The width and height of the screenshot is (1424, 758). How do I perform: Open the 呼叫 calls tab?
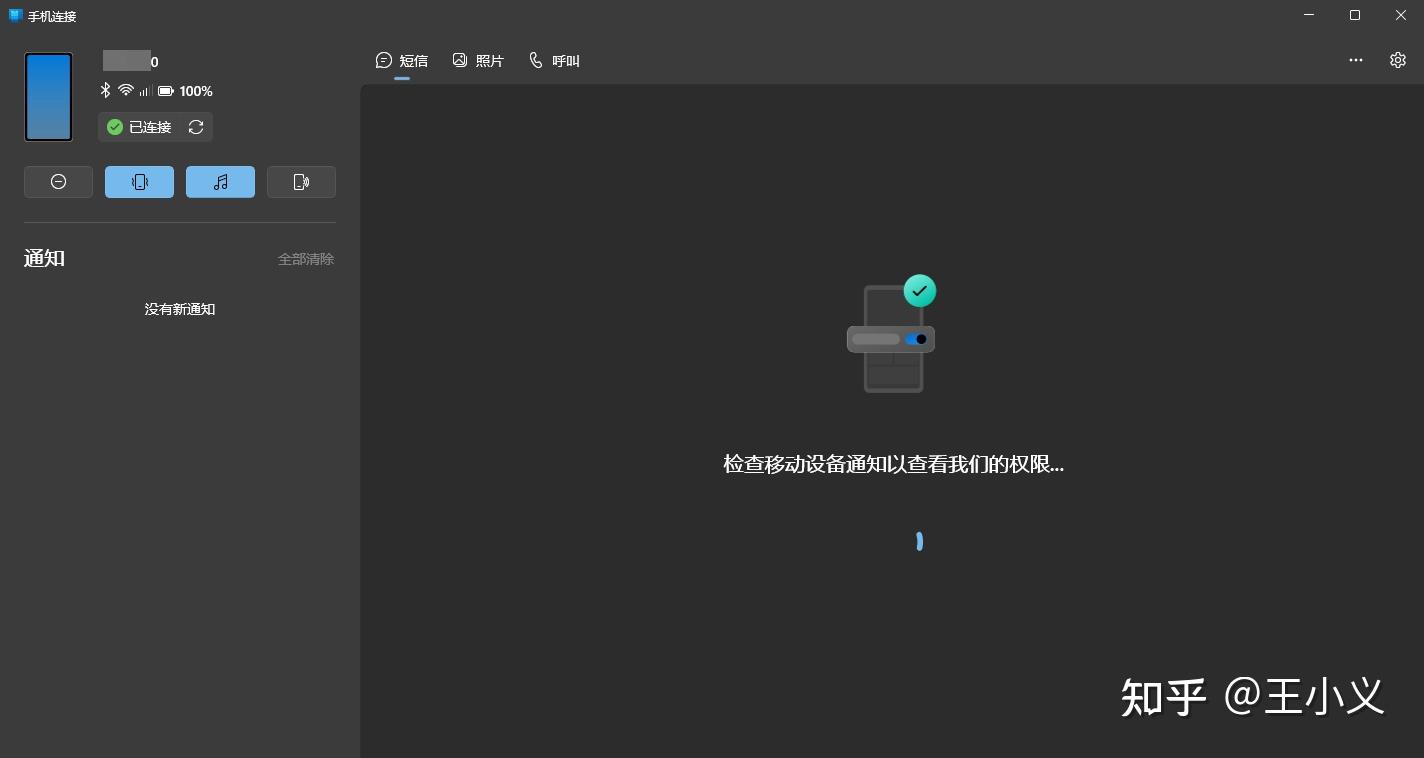554,61
